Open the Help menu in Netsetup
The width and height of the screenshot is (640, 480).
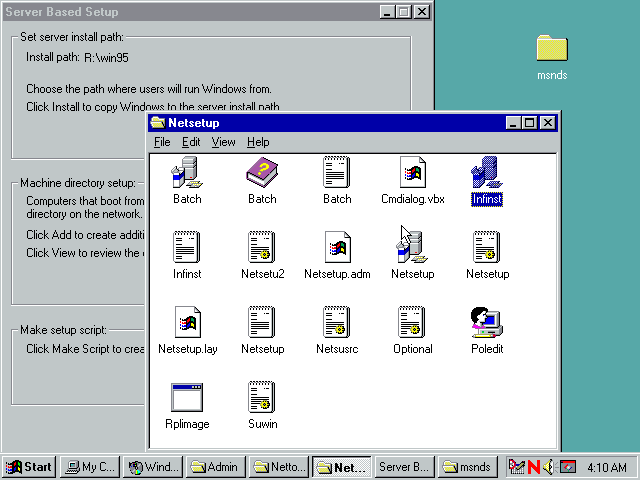[x=258, y=142]
